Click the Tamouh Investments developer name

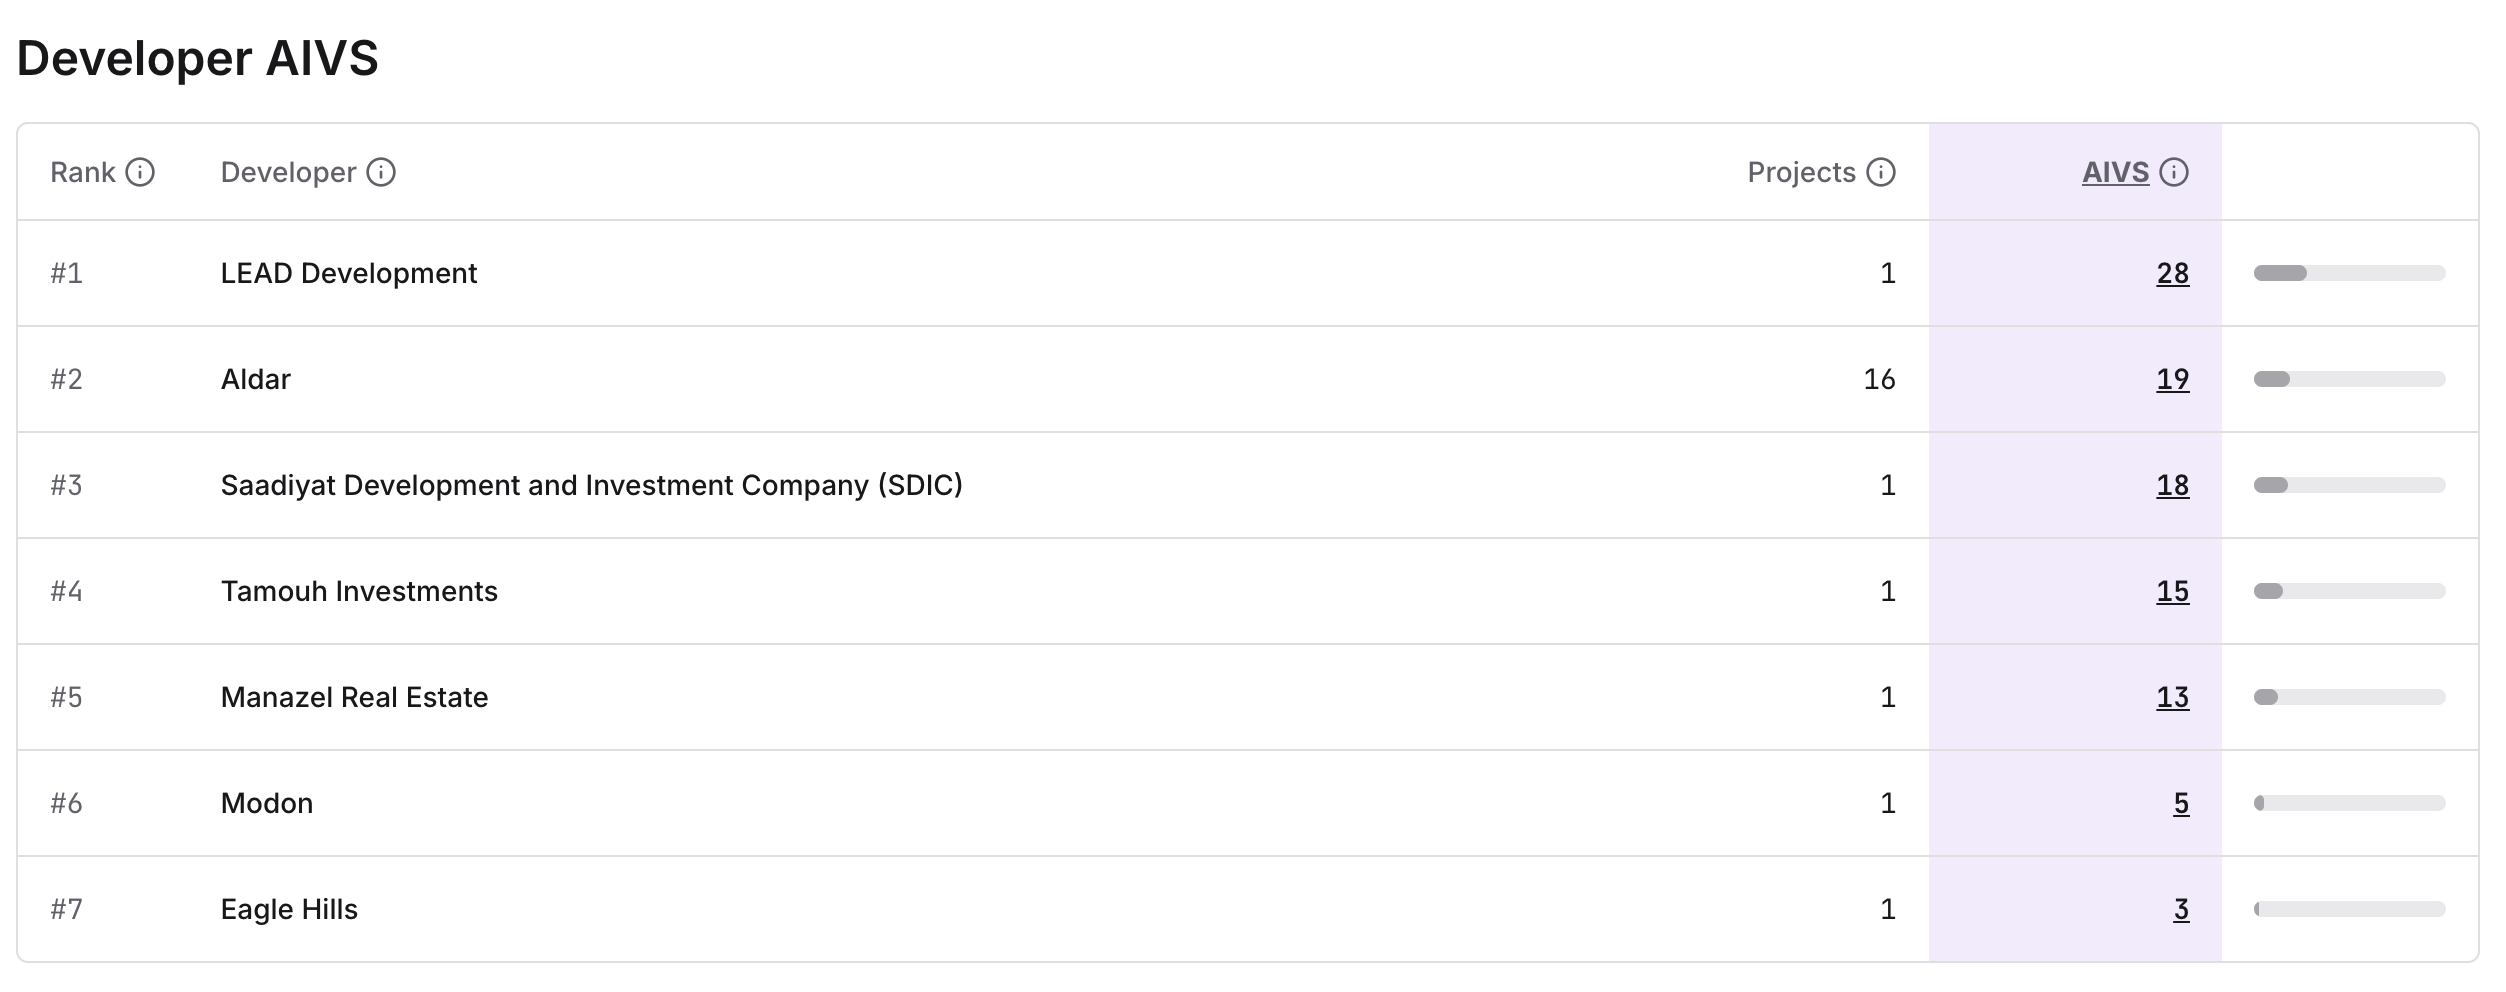click(x=359, y=592)
